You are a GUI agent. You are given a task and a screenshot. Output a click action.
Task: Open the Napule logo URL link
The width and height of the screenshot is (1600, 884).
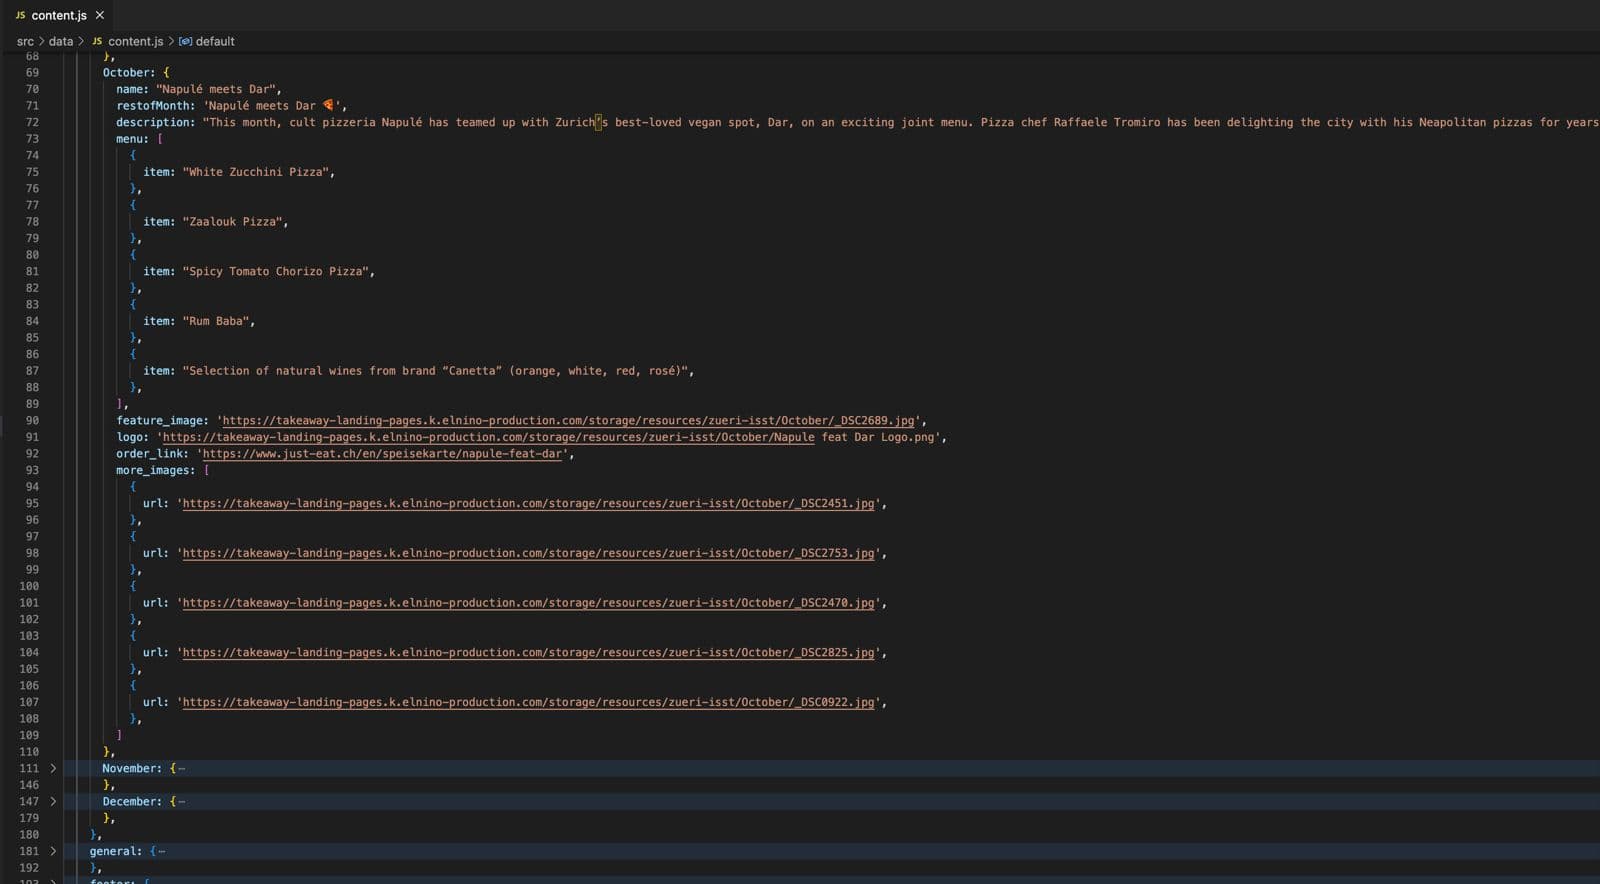click(489, 437)
